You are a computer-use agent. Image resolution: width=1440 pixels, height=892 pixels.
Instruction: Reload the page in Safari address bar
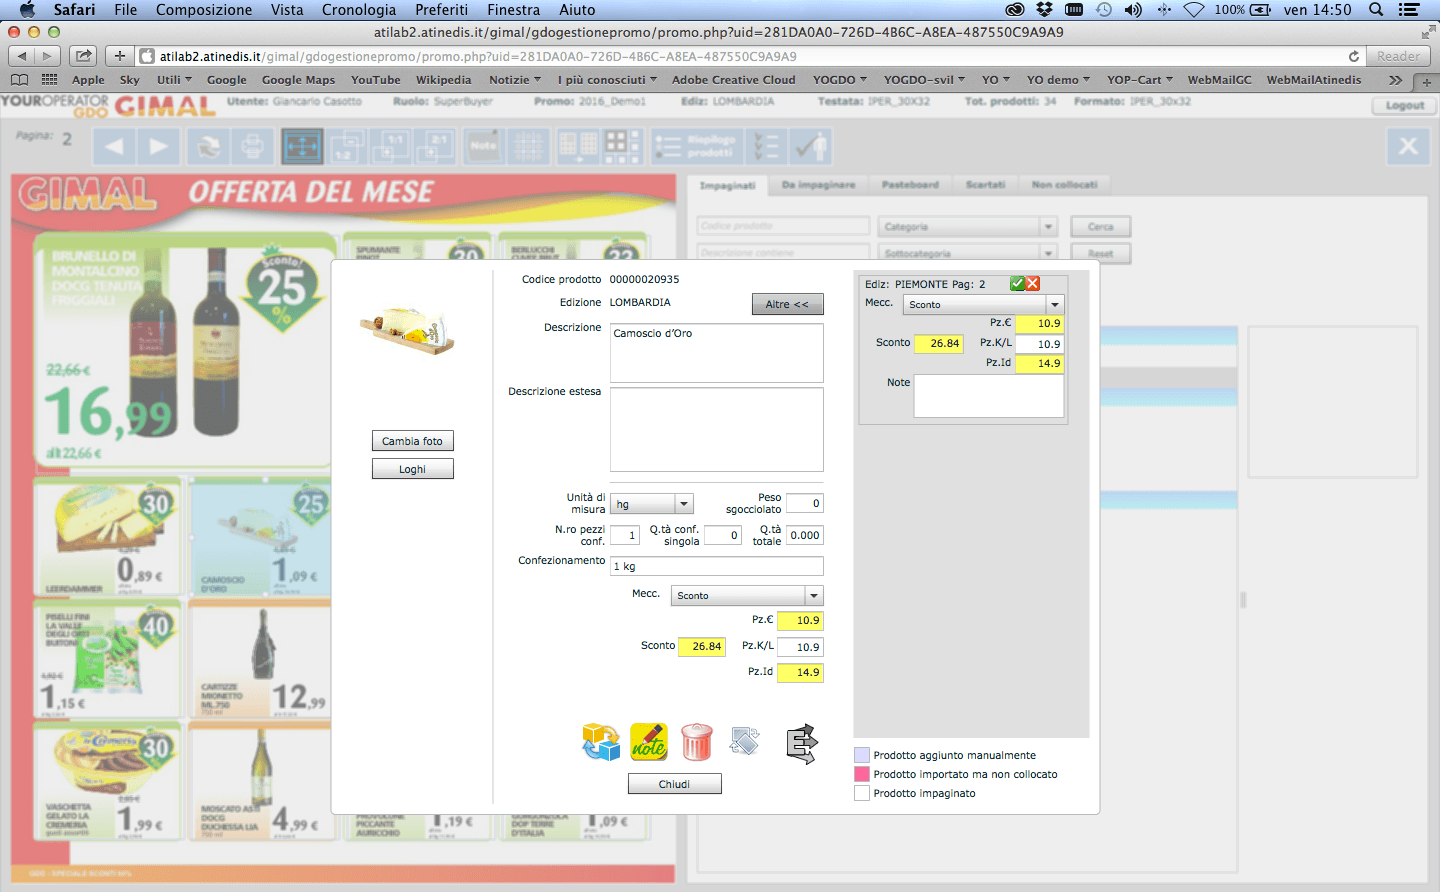1353,56
